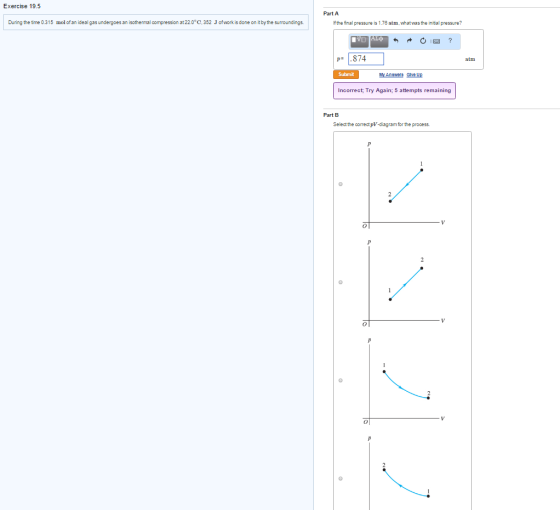Click the question mark help icon
The height and width of the screenshot is (510, 560).
[x=450, y=41]
